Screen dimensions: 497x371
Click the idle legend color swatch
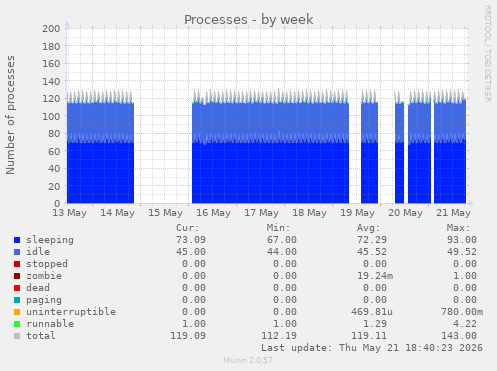pyautogui.click(x=17, y=252)
